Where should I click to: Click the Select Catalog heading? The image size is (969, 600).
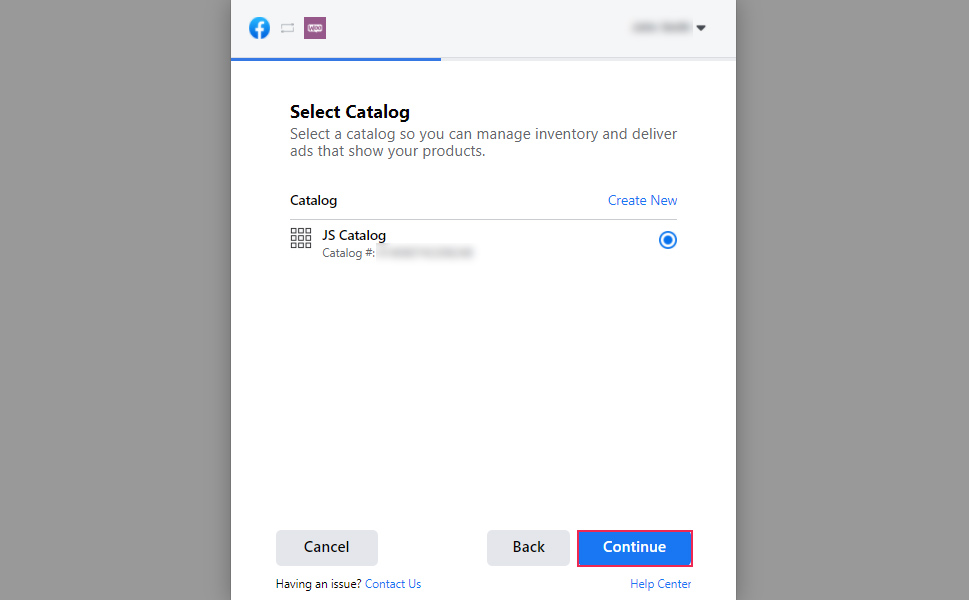pos(350,112)
